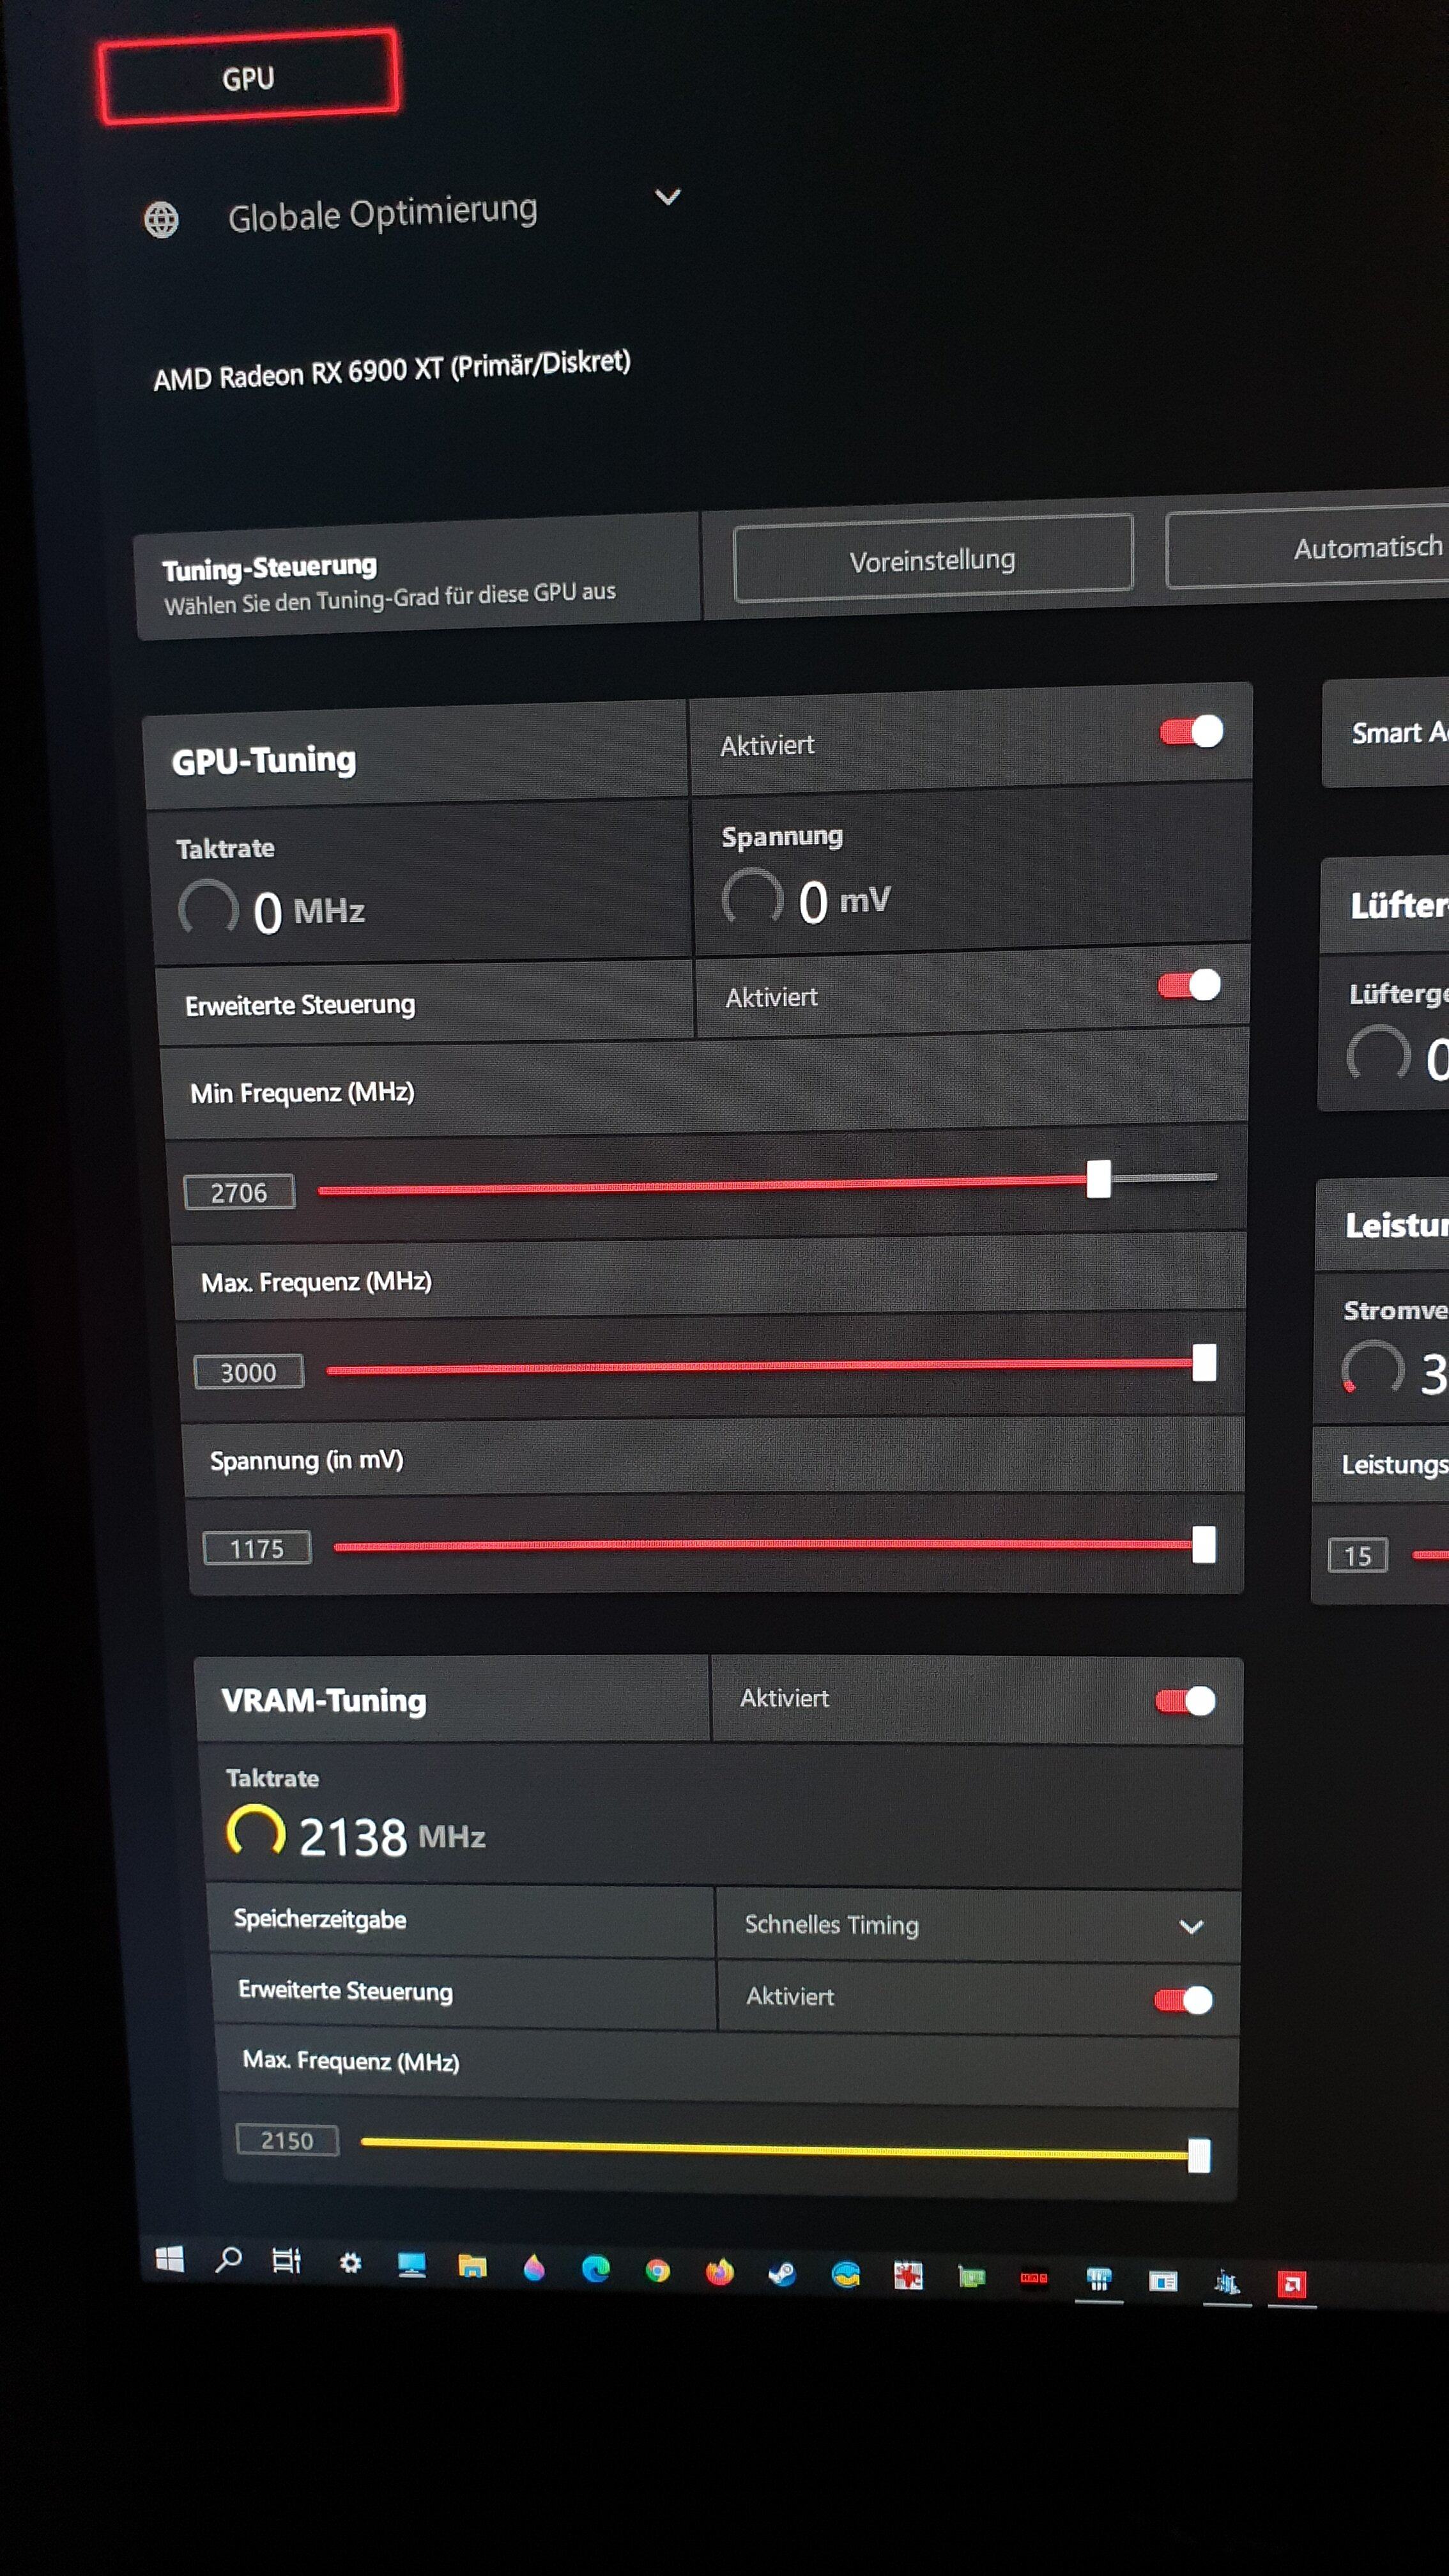Click the Spannung (in mV) slider handle
The width and height of the screenshot is (1449, 2576).
[x=1203, y=1544]
